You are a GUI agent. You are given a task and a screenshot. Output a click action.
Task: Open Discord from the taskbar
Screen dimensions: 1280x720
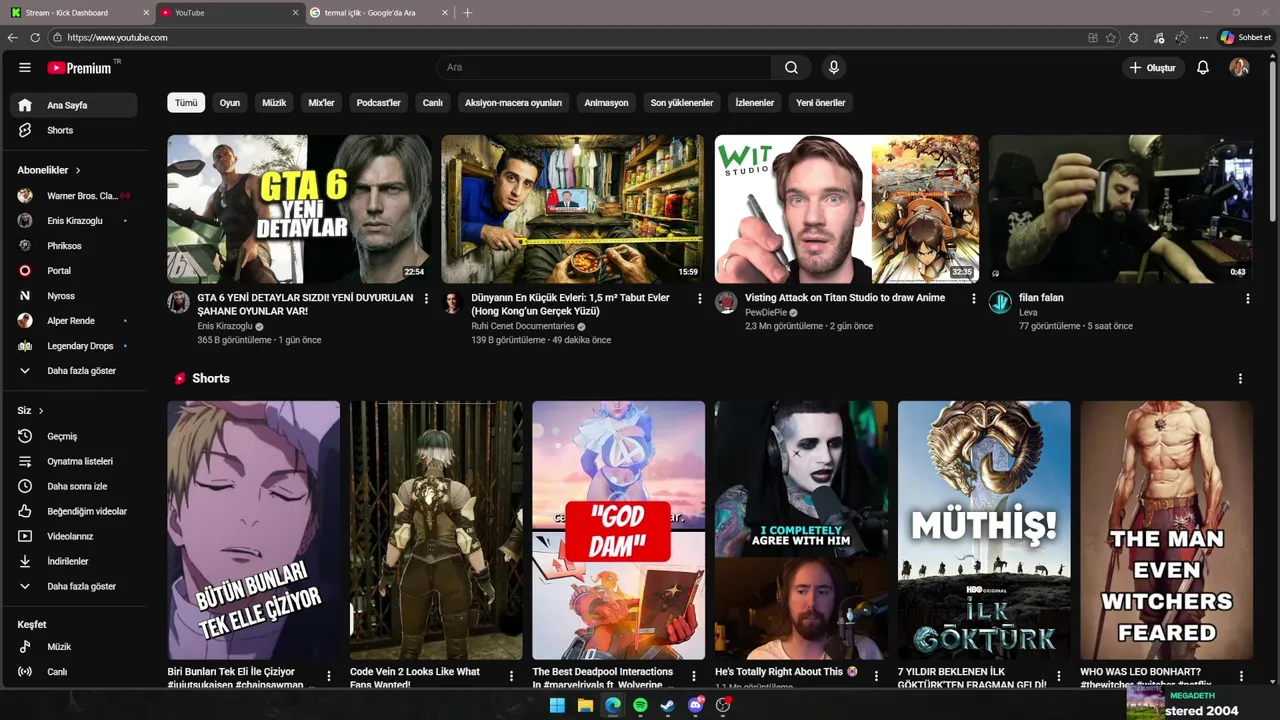click(x=695, y=705)
